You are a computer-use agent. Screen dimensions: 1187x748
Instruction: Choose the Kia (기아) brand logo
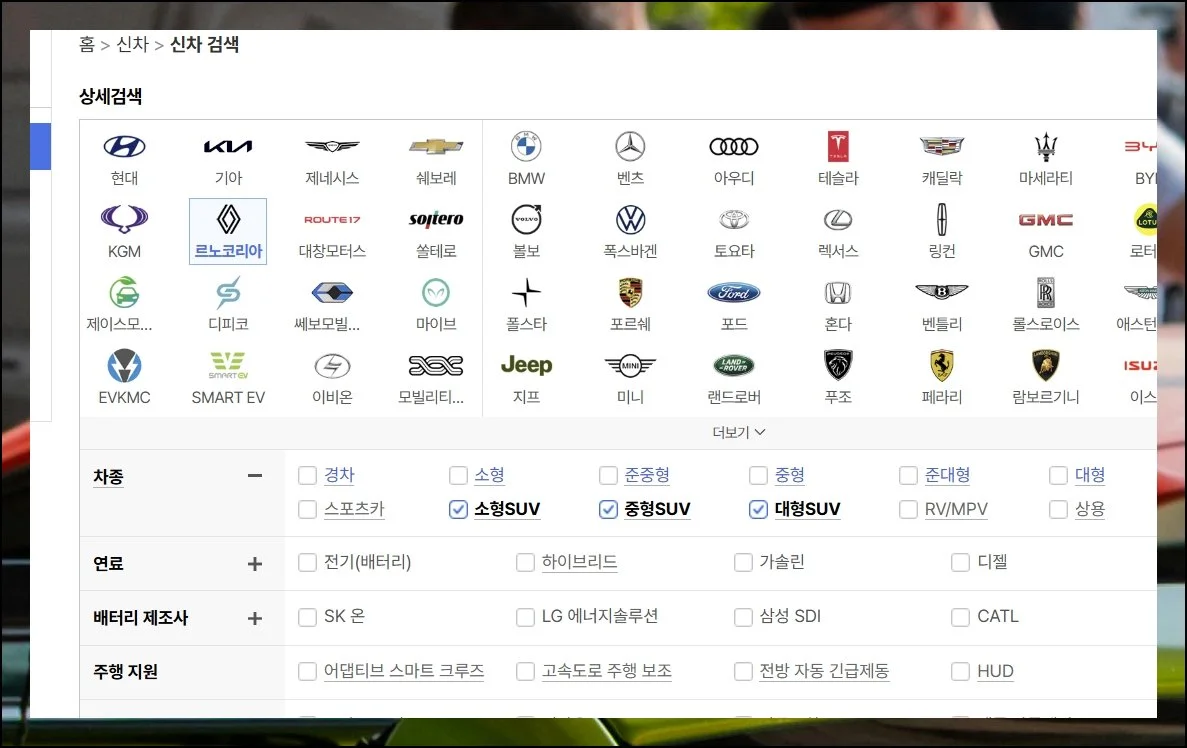click(228, 147)
